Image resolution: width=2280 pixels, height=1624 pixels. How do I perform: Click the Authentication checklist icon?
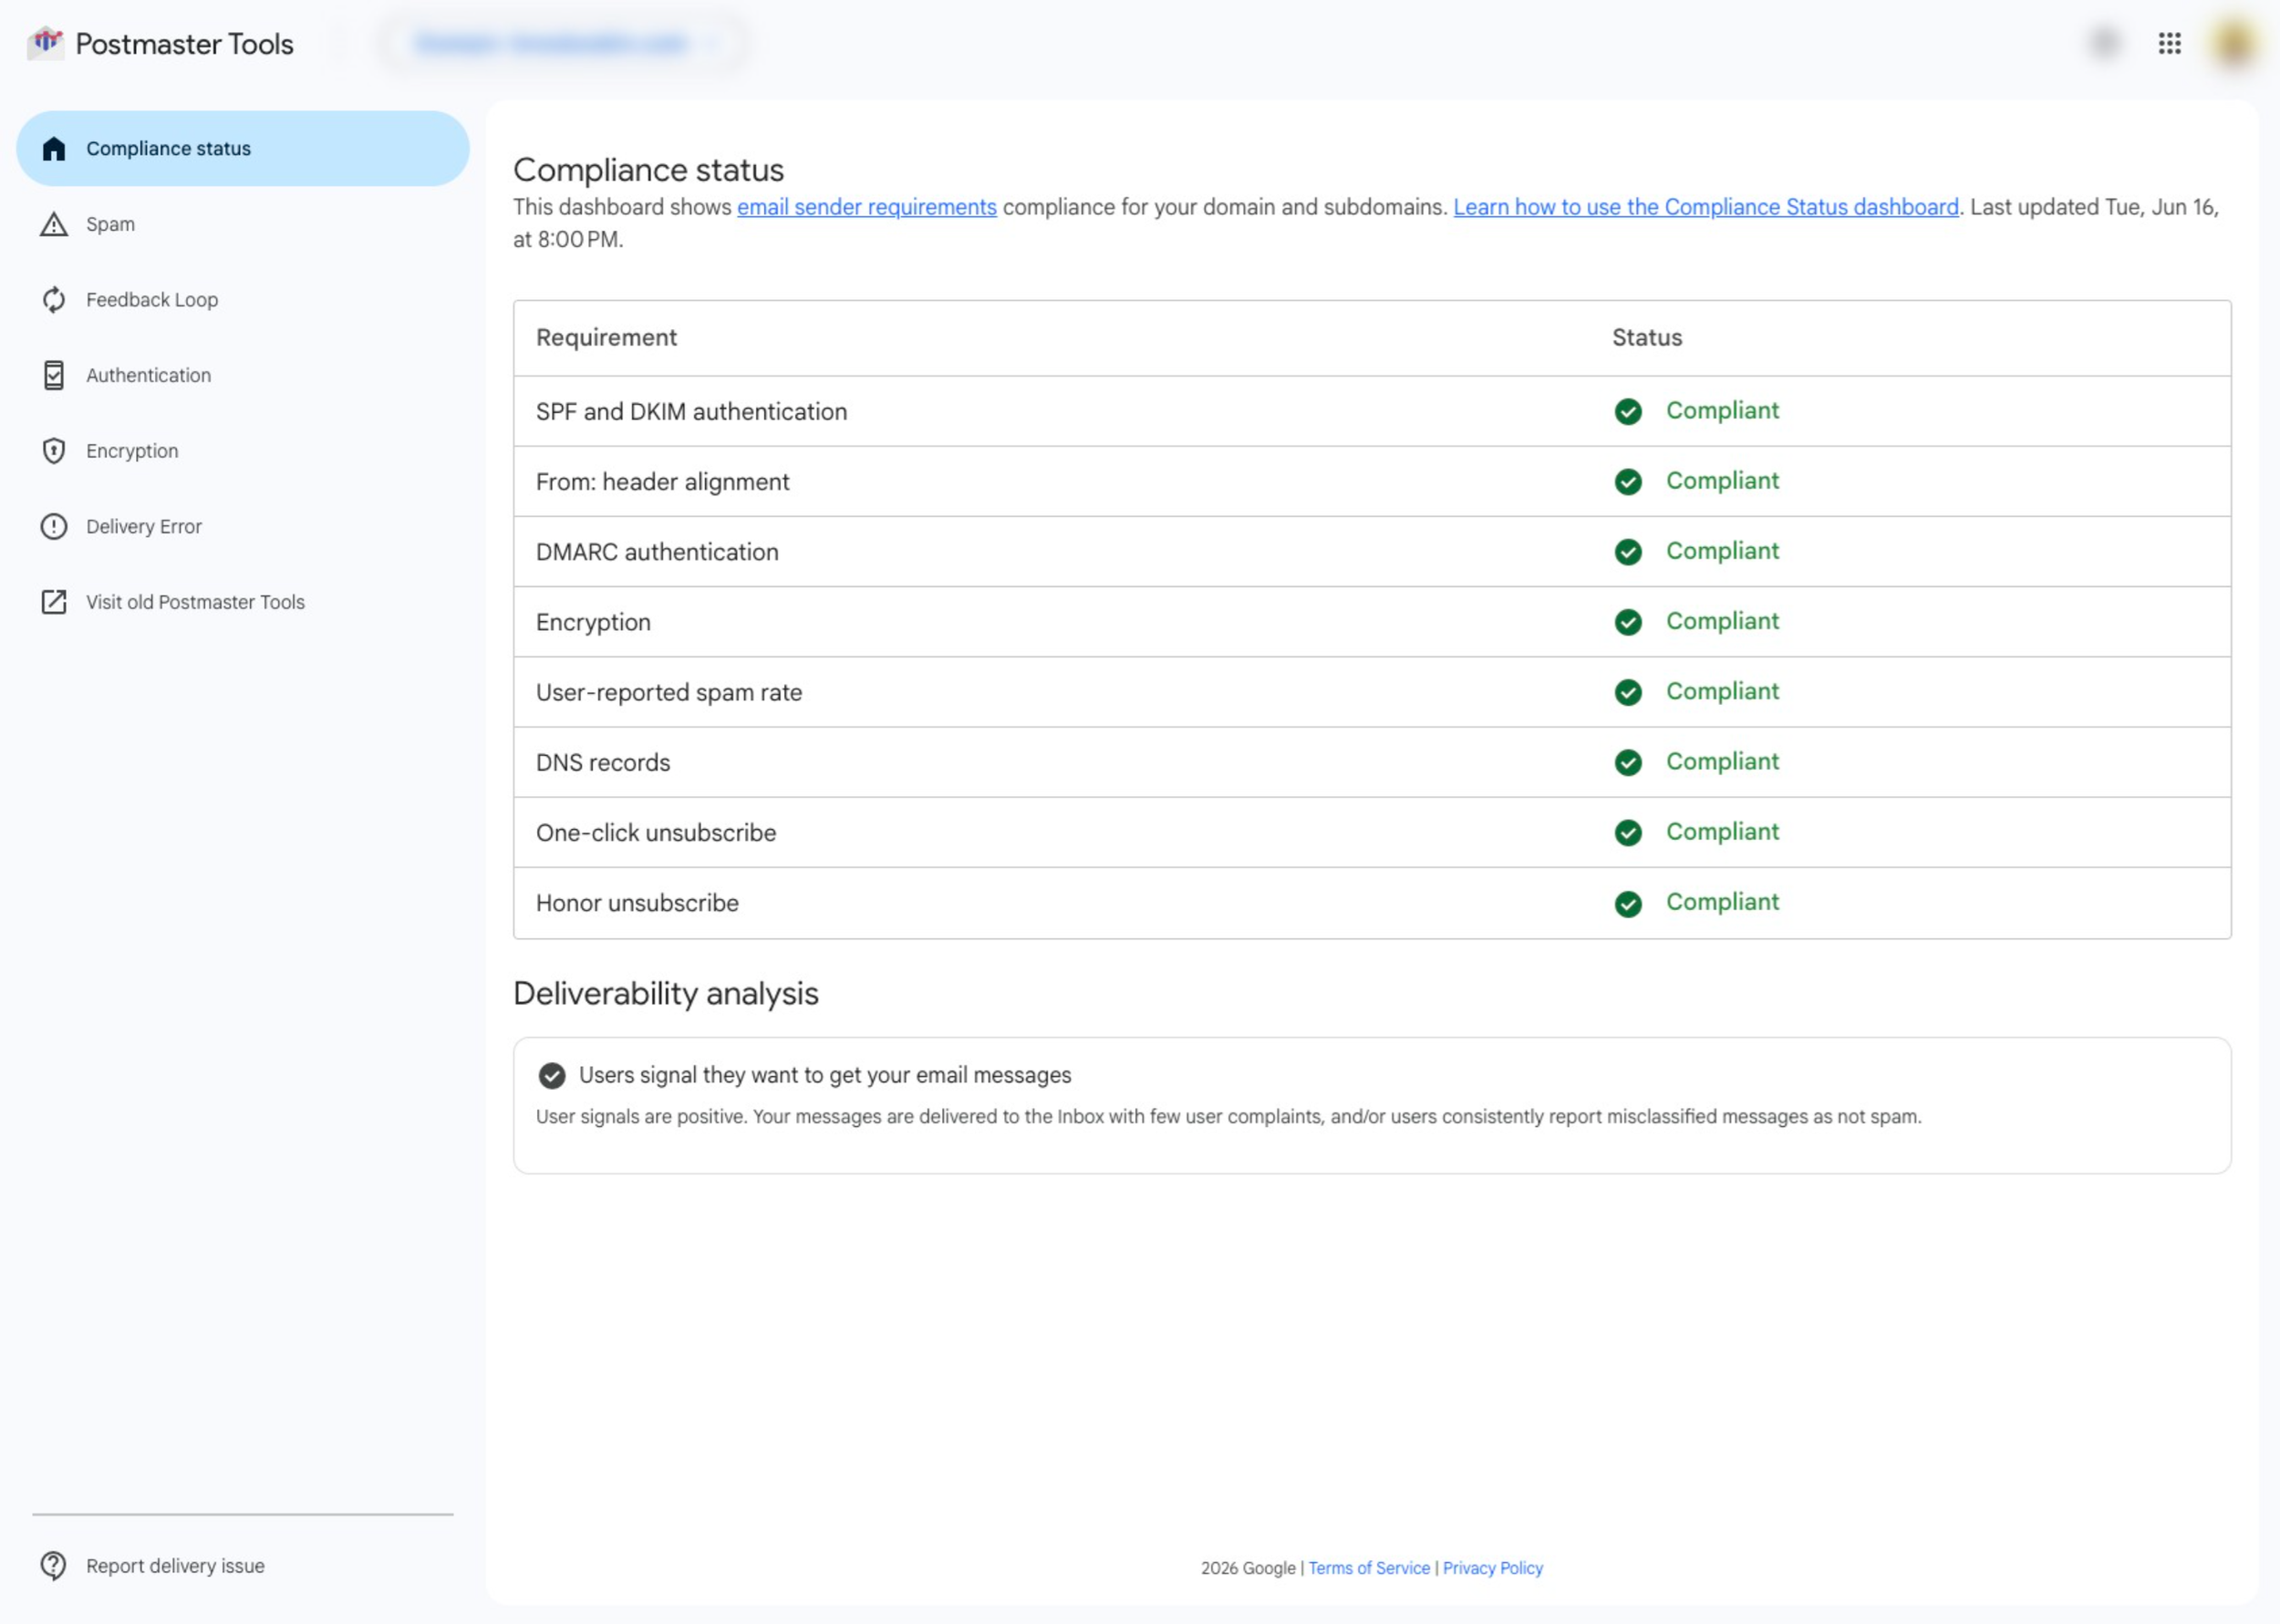pos(54,375)
